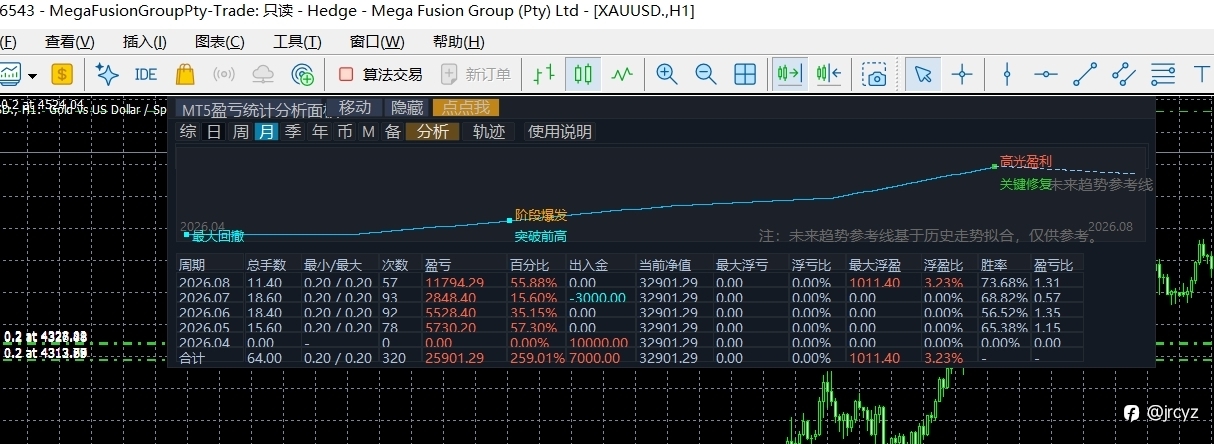The image size is (1214, 444).
Task: Click the dollar sign depth of market icon
Action: (62, 74)
